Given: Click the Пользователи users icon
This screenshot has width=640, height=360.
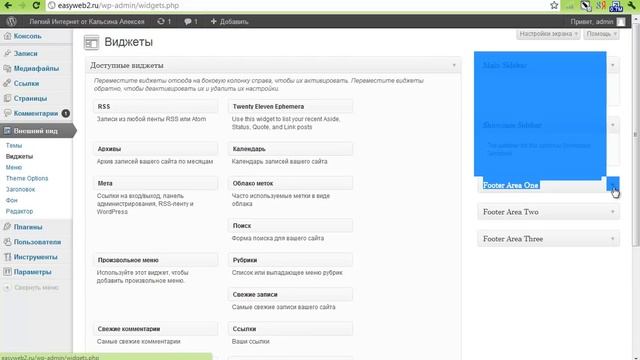Looking at the screenshot, I should (x=7, y=242).
